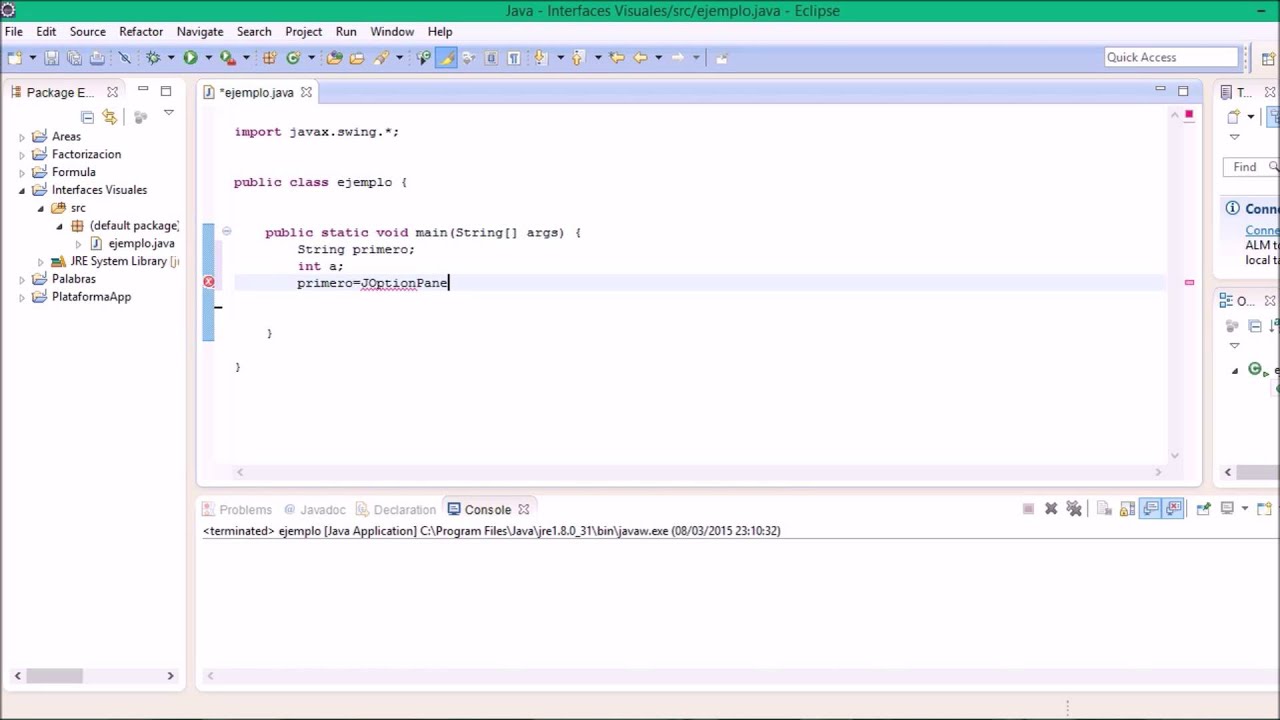The image size is (1280, 720).
Task: Open dropdown next to New Java Class icon
Action: [311, 58]
